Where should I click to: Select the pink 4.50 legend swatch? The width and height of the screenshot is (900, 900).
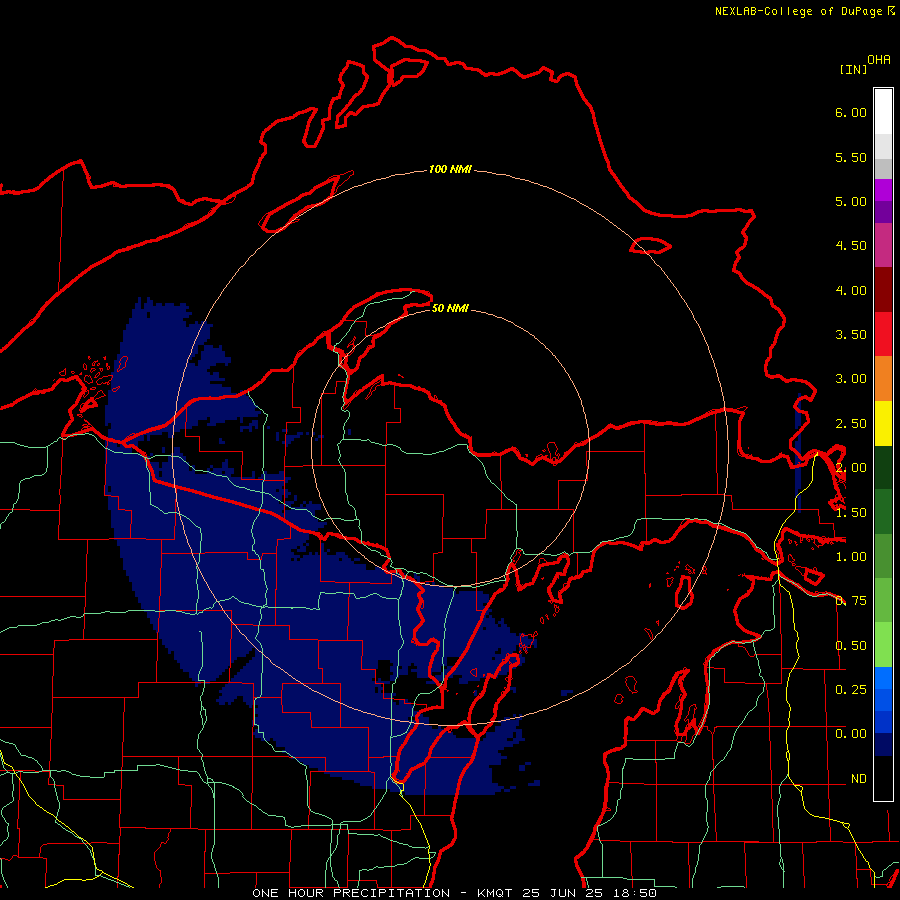click(883, 245)
